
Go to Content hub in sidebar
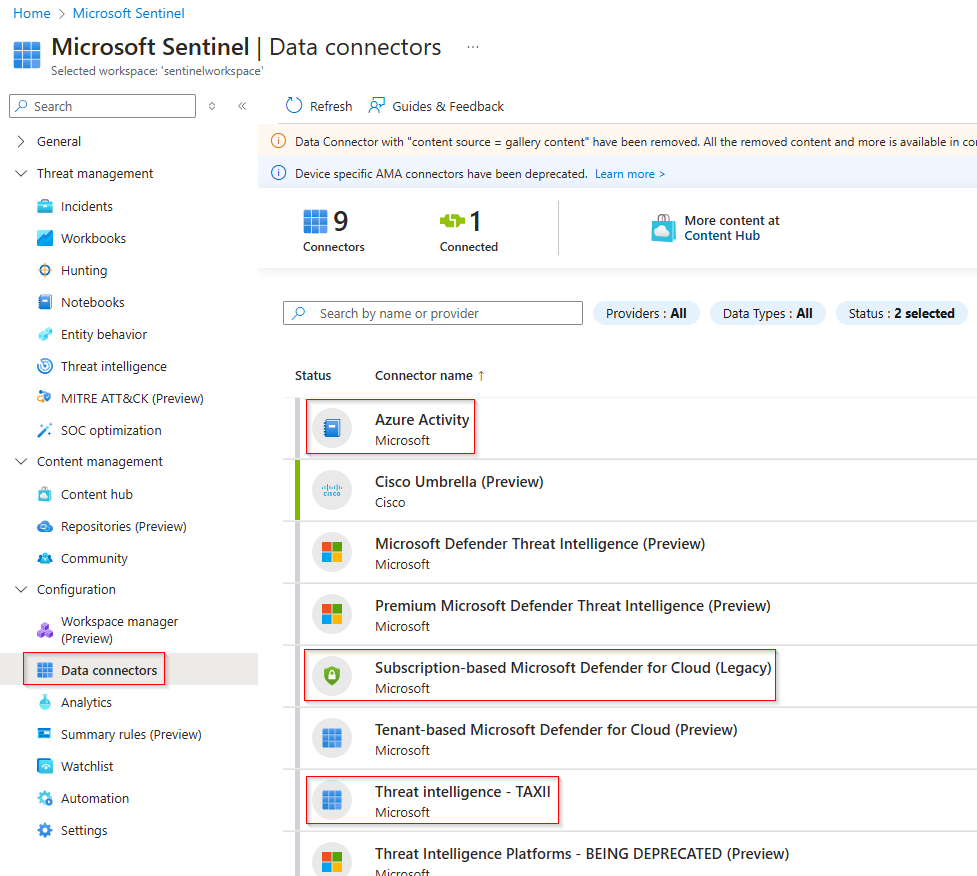click(x=96, y=495)
